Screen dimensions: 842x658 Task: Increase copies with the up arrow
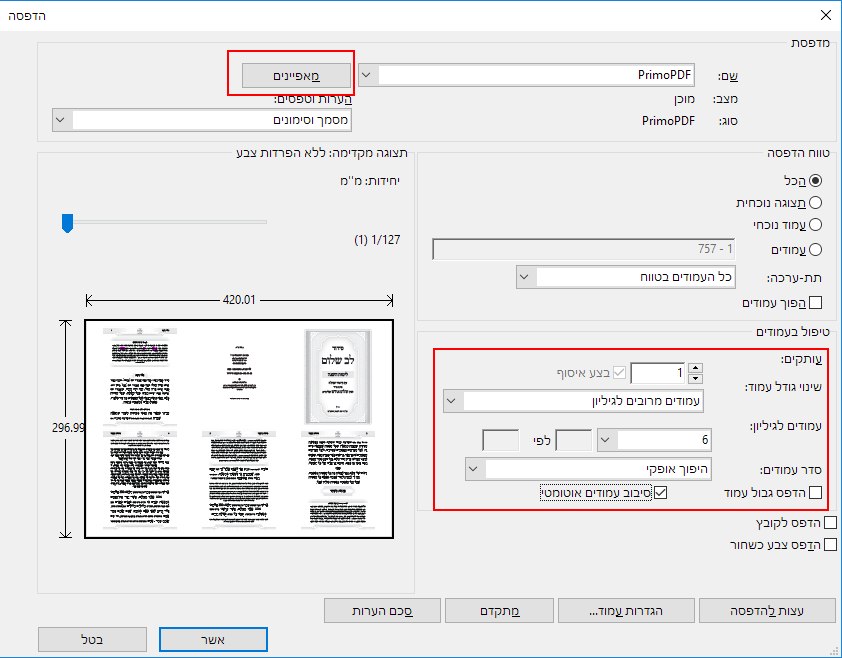point(695,368)
